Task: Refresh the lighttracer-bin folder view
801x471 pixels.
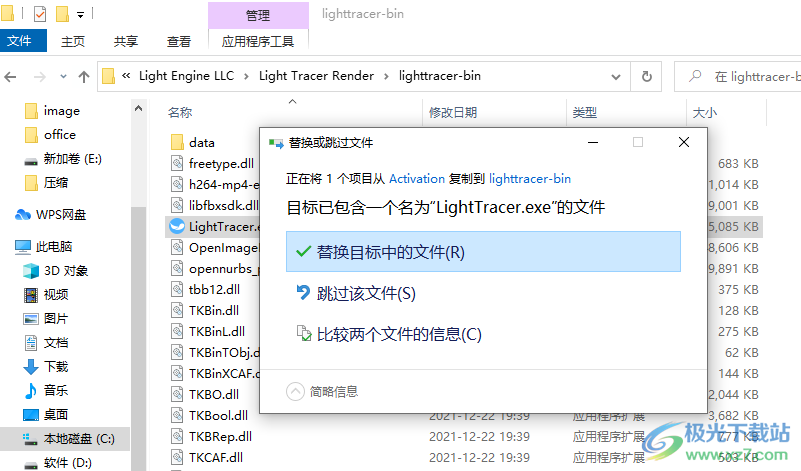Action: coord(646,77)
